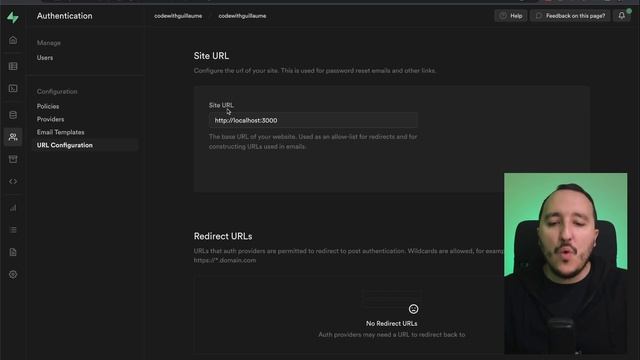
Task: Click the Configuration section label
Action: pos(57,91)
